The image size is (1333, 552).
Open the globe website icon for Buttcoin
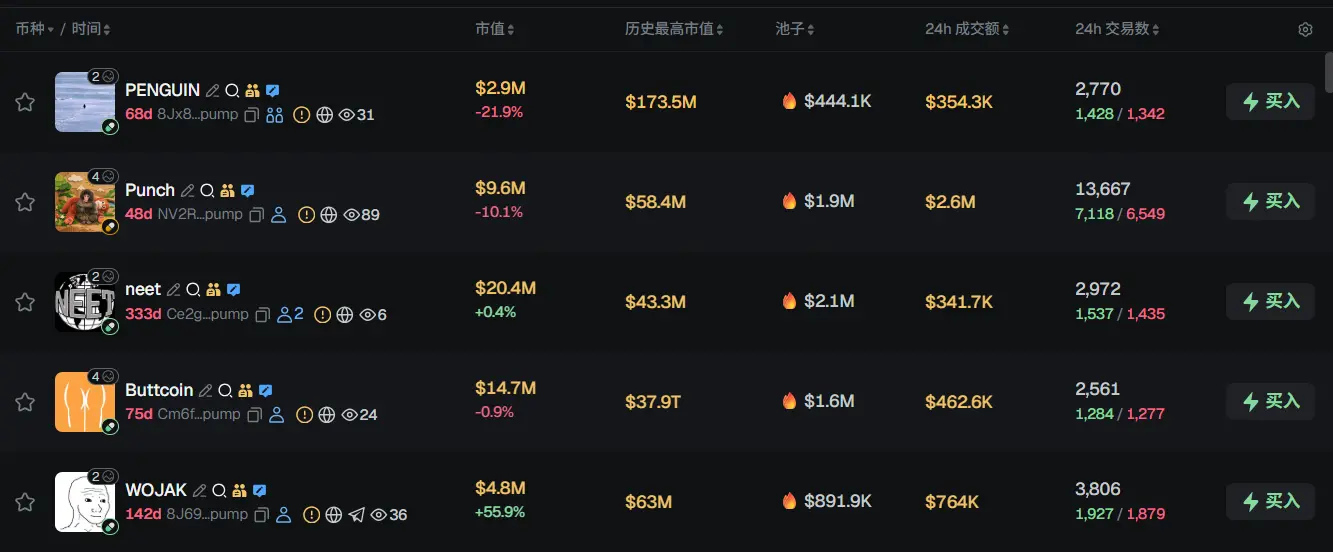click(326, 415)
